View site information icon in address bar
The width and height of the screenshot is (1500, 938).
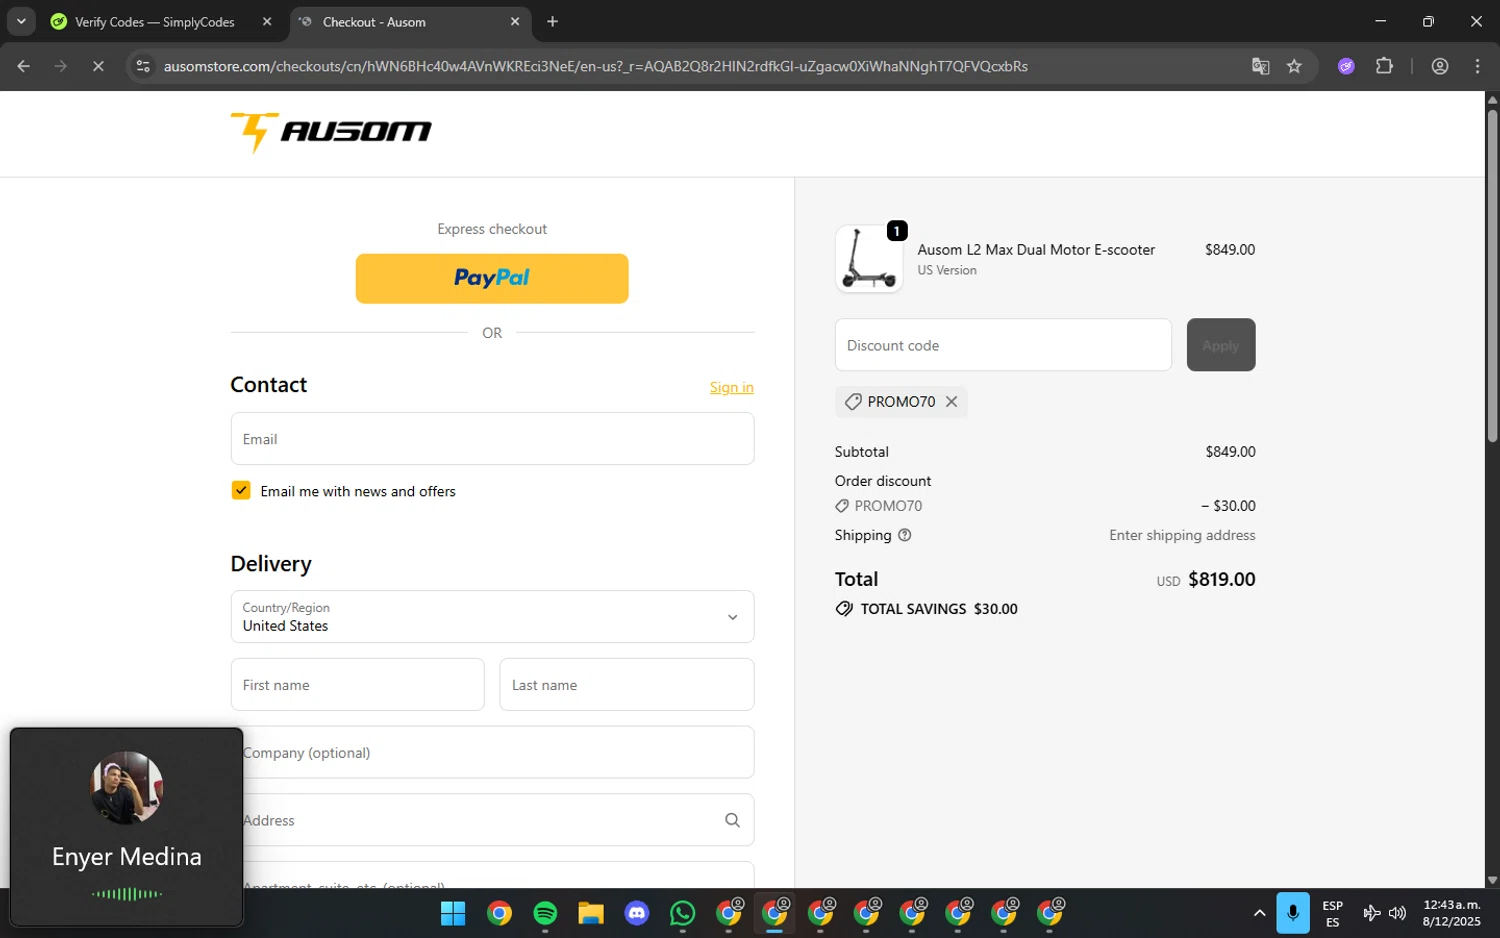pyautogui.click(x=143, y=66)
